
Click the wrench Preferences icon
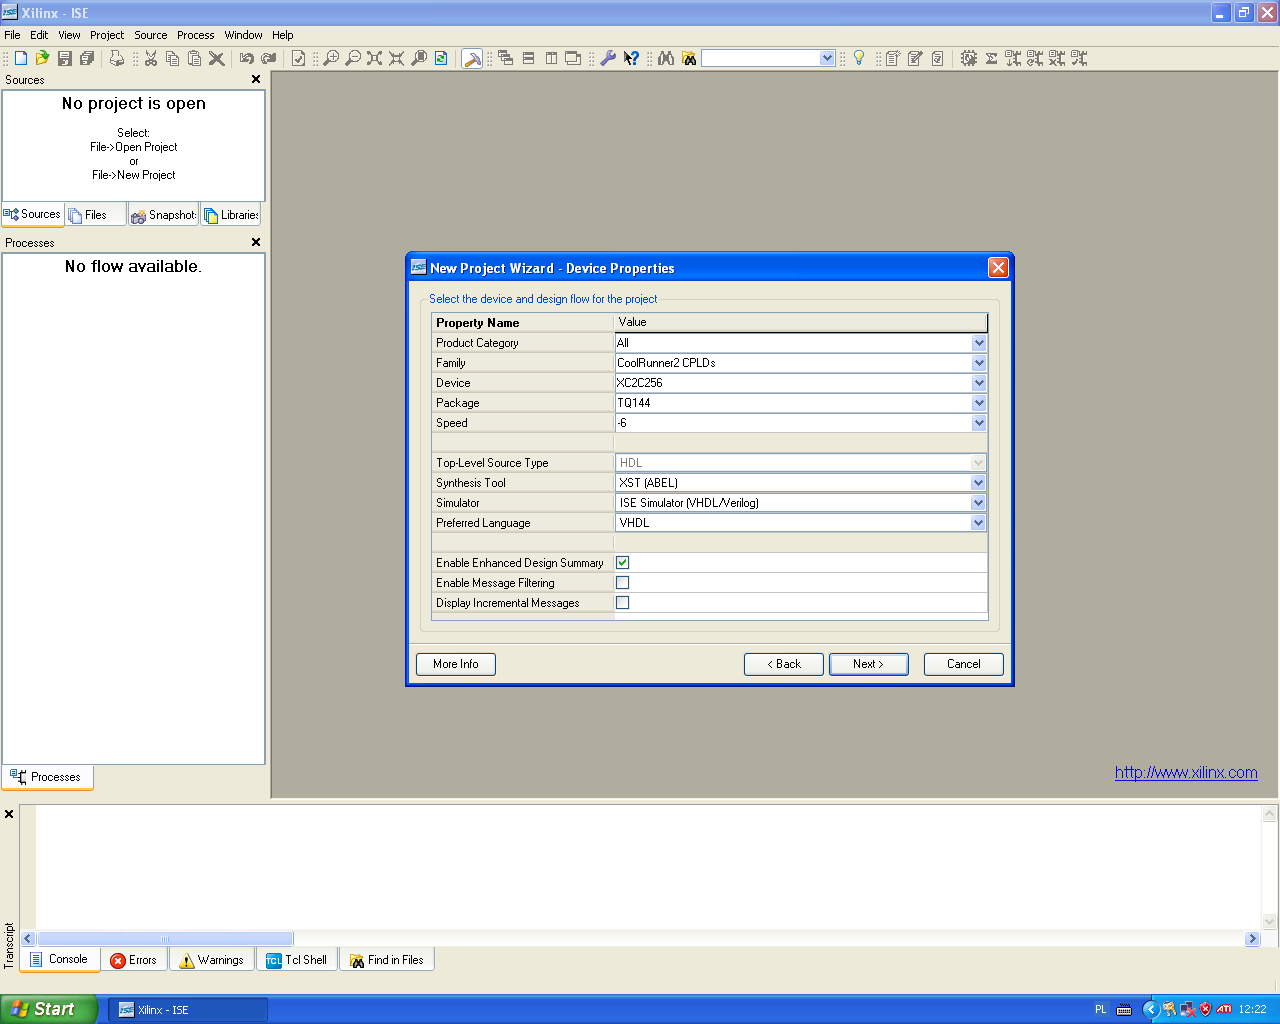pos(608,58)
